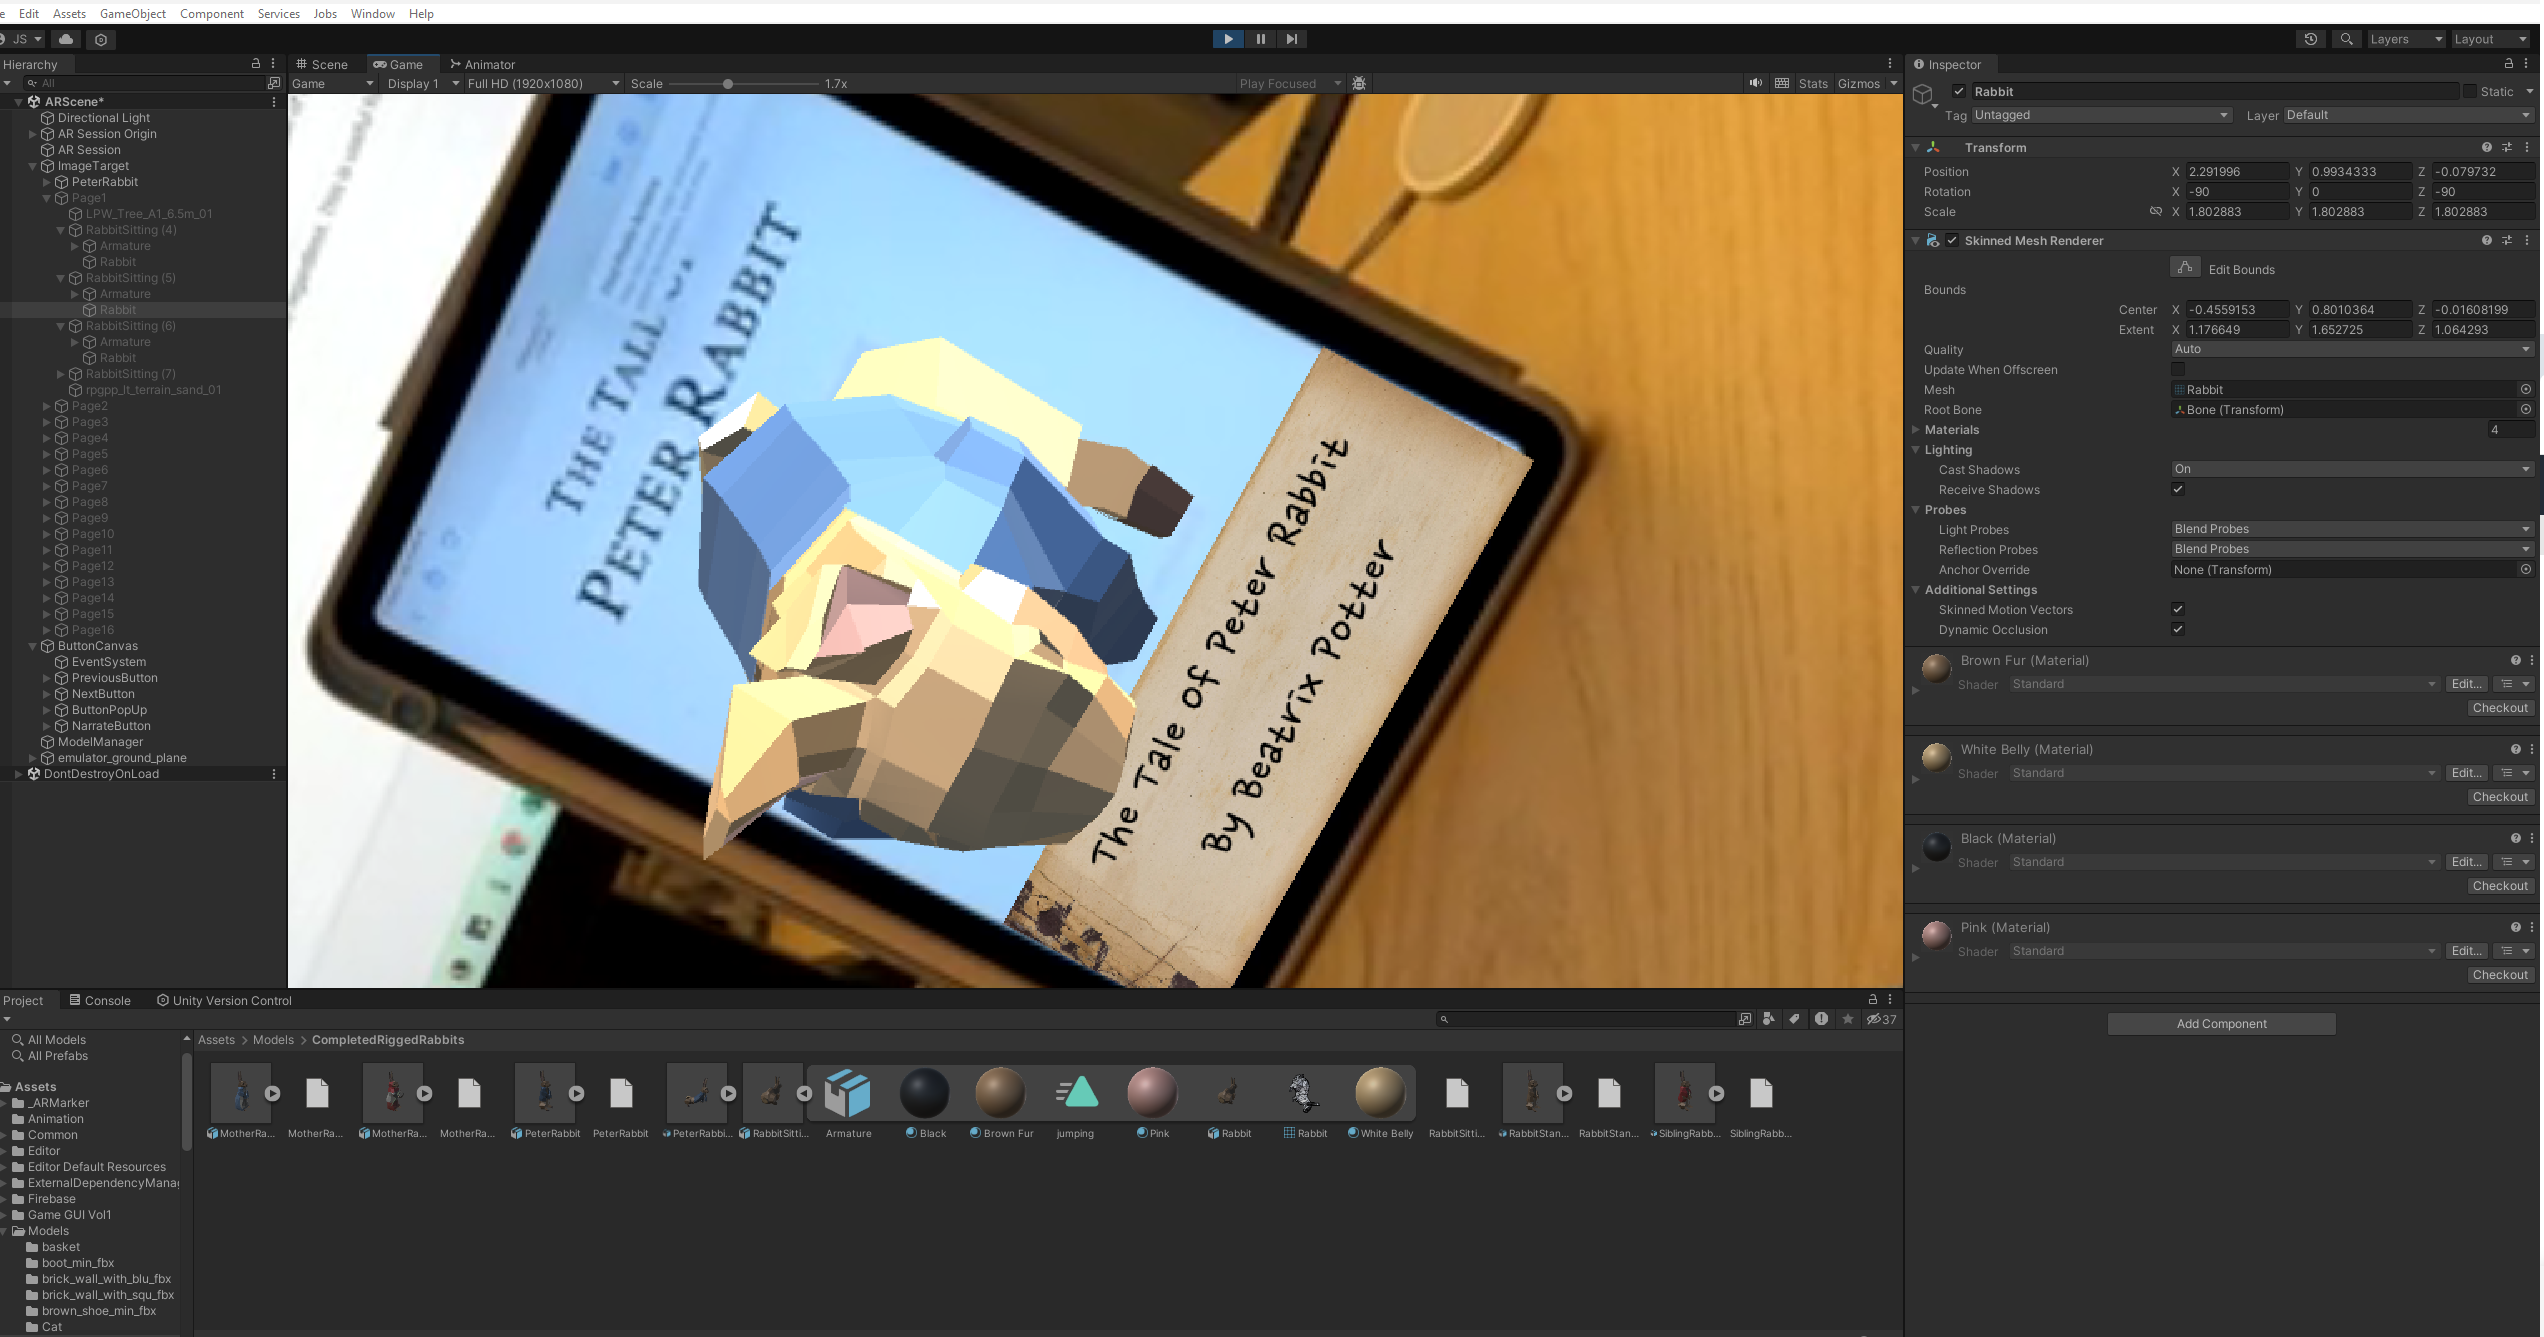
Task: Open the Cast Shadows dropdown
Action: coord(2352,469)
